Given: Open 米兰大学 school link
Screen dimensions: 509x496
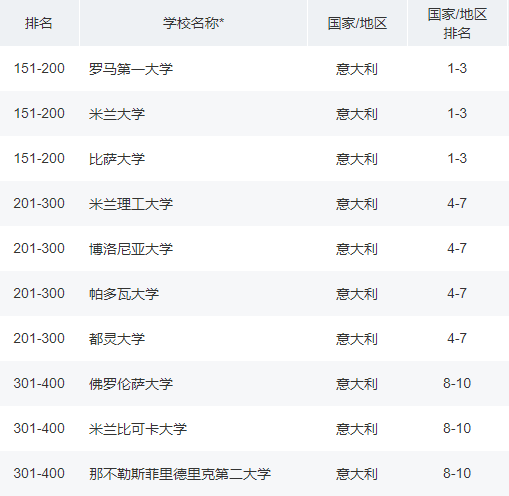Looking at the screenshot, I should pos(117,114).
